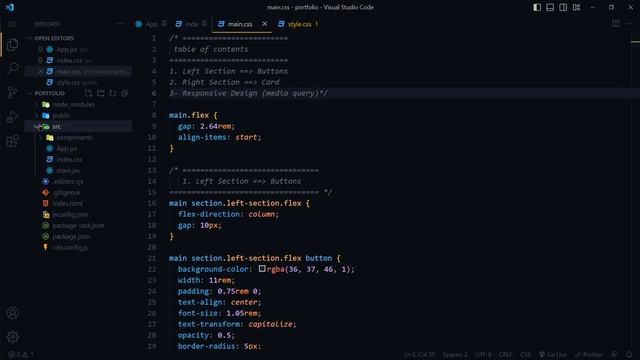Switch to the style.css tab
Image resolution: width=640 pixels, height=360 pixels.
click(299, 24)
